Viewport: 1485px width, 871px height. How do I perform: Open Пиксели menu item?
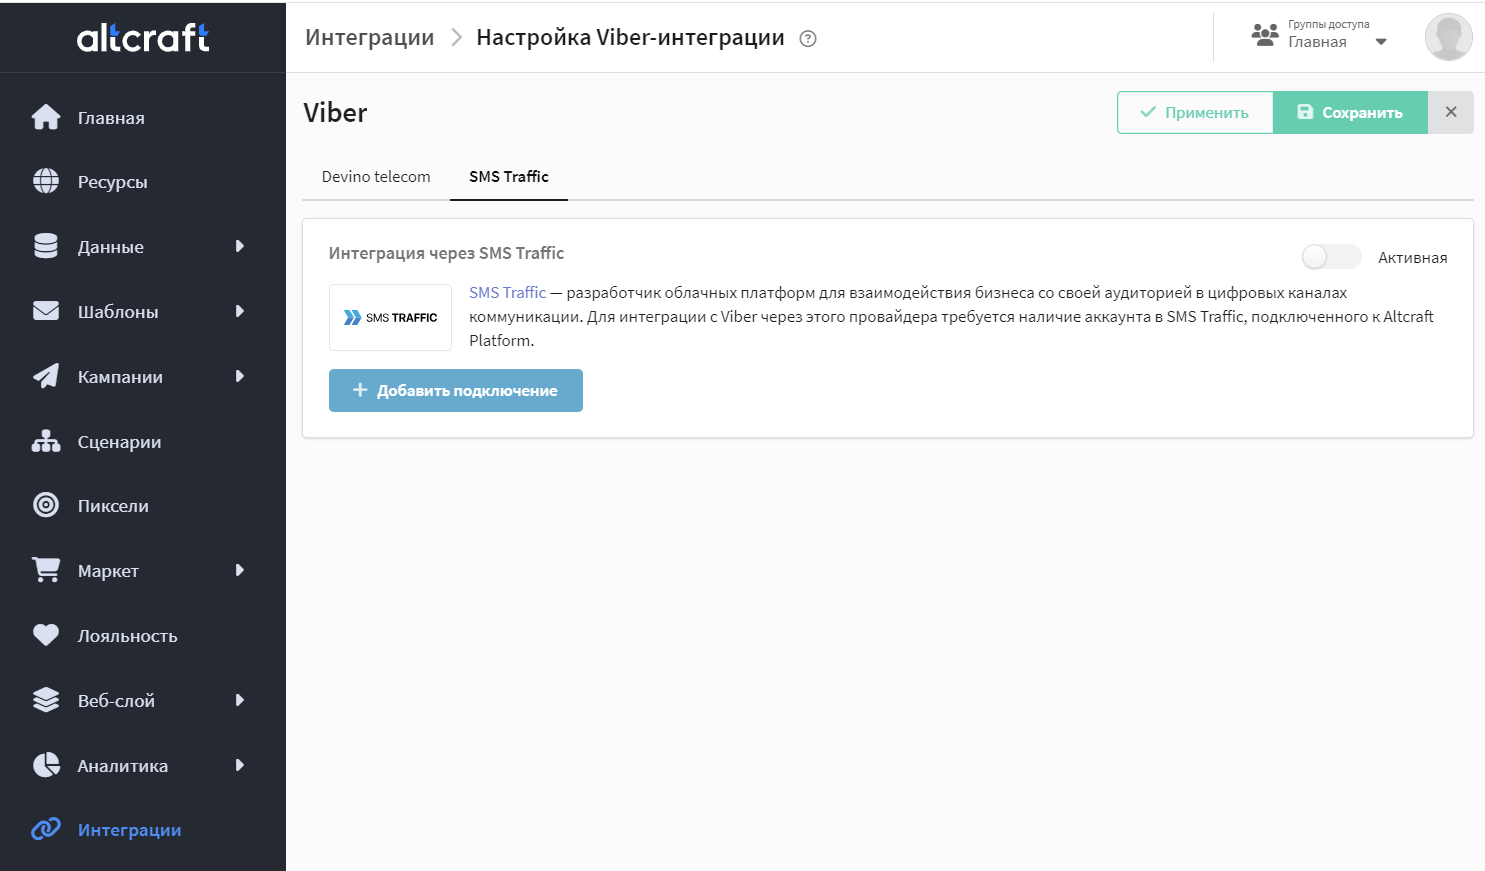point(113,506)
